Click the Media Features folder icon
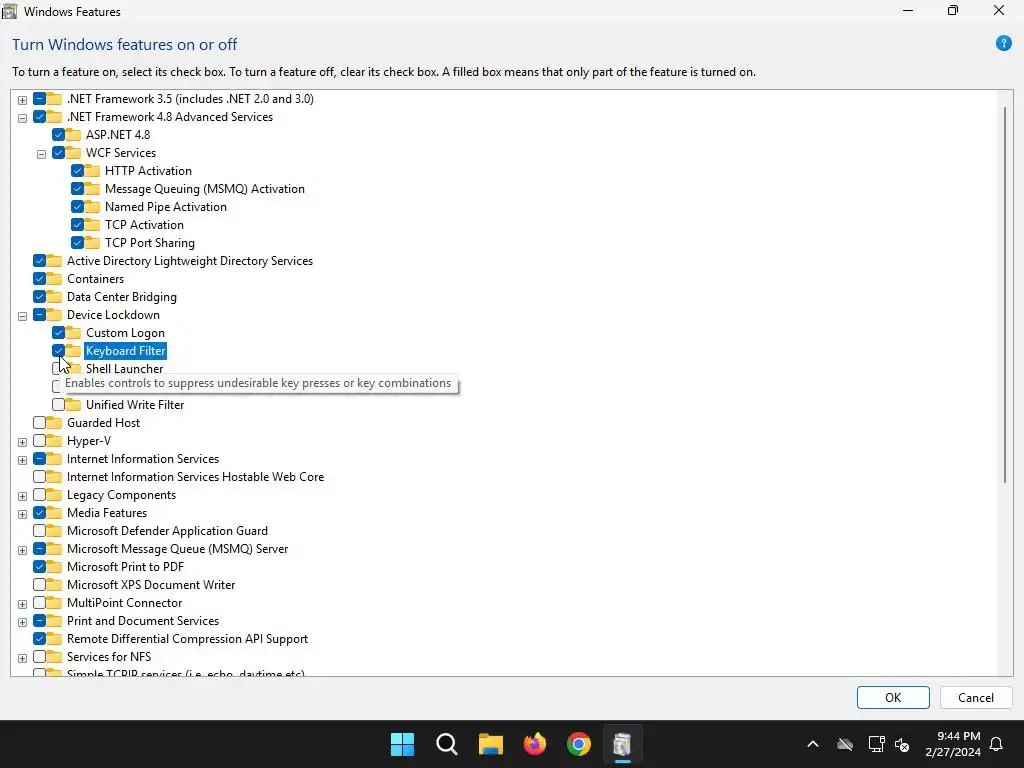 click(x=55, y=513)
